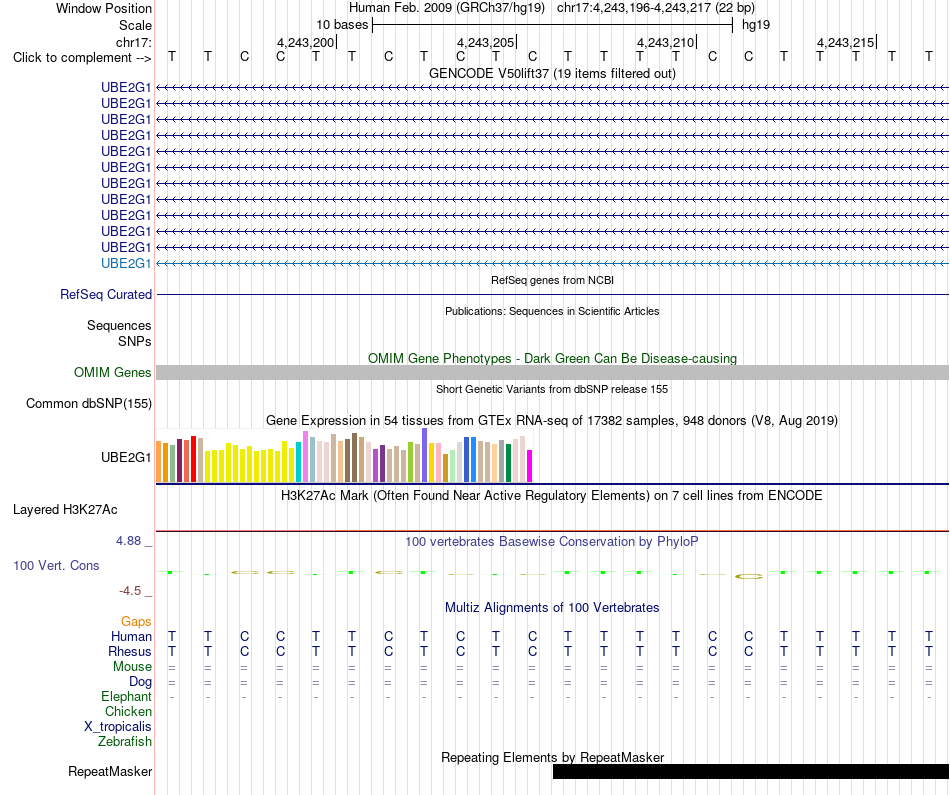950x795 pixels.
Task: Click the Chicken alignment row label
Action: (x=128, y=711)
